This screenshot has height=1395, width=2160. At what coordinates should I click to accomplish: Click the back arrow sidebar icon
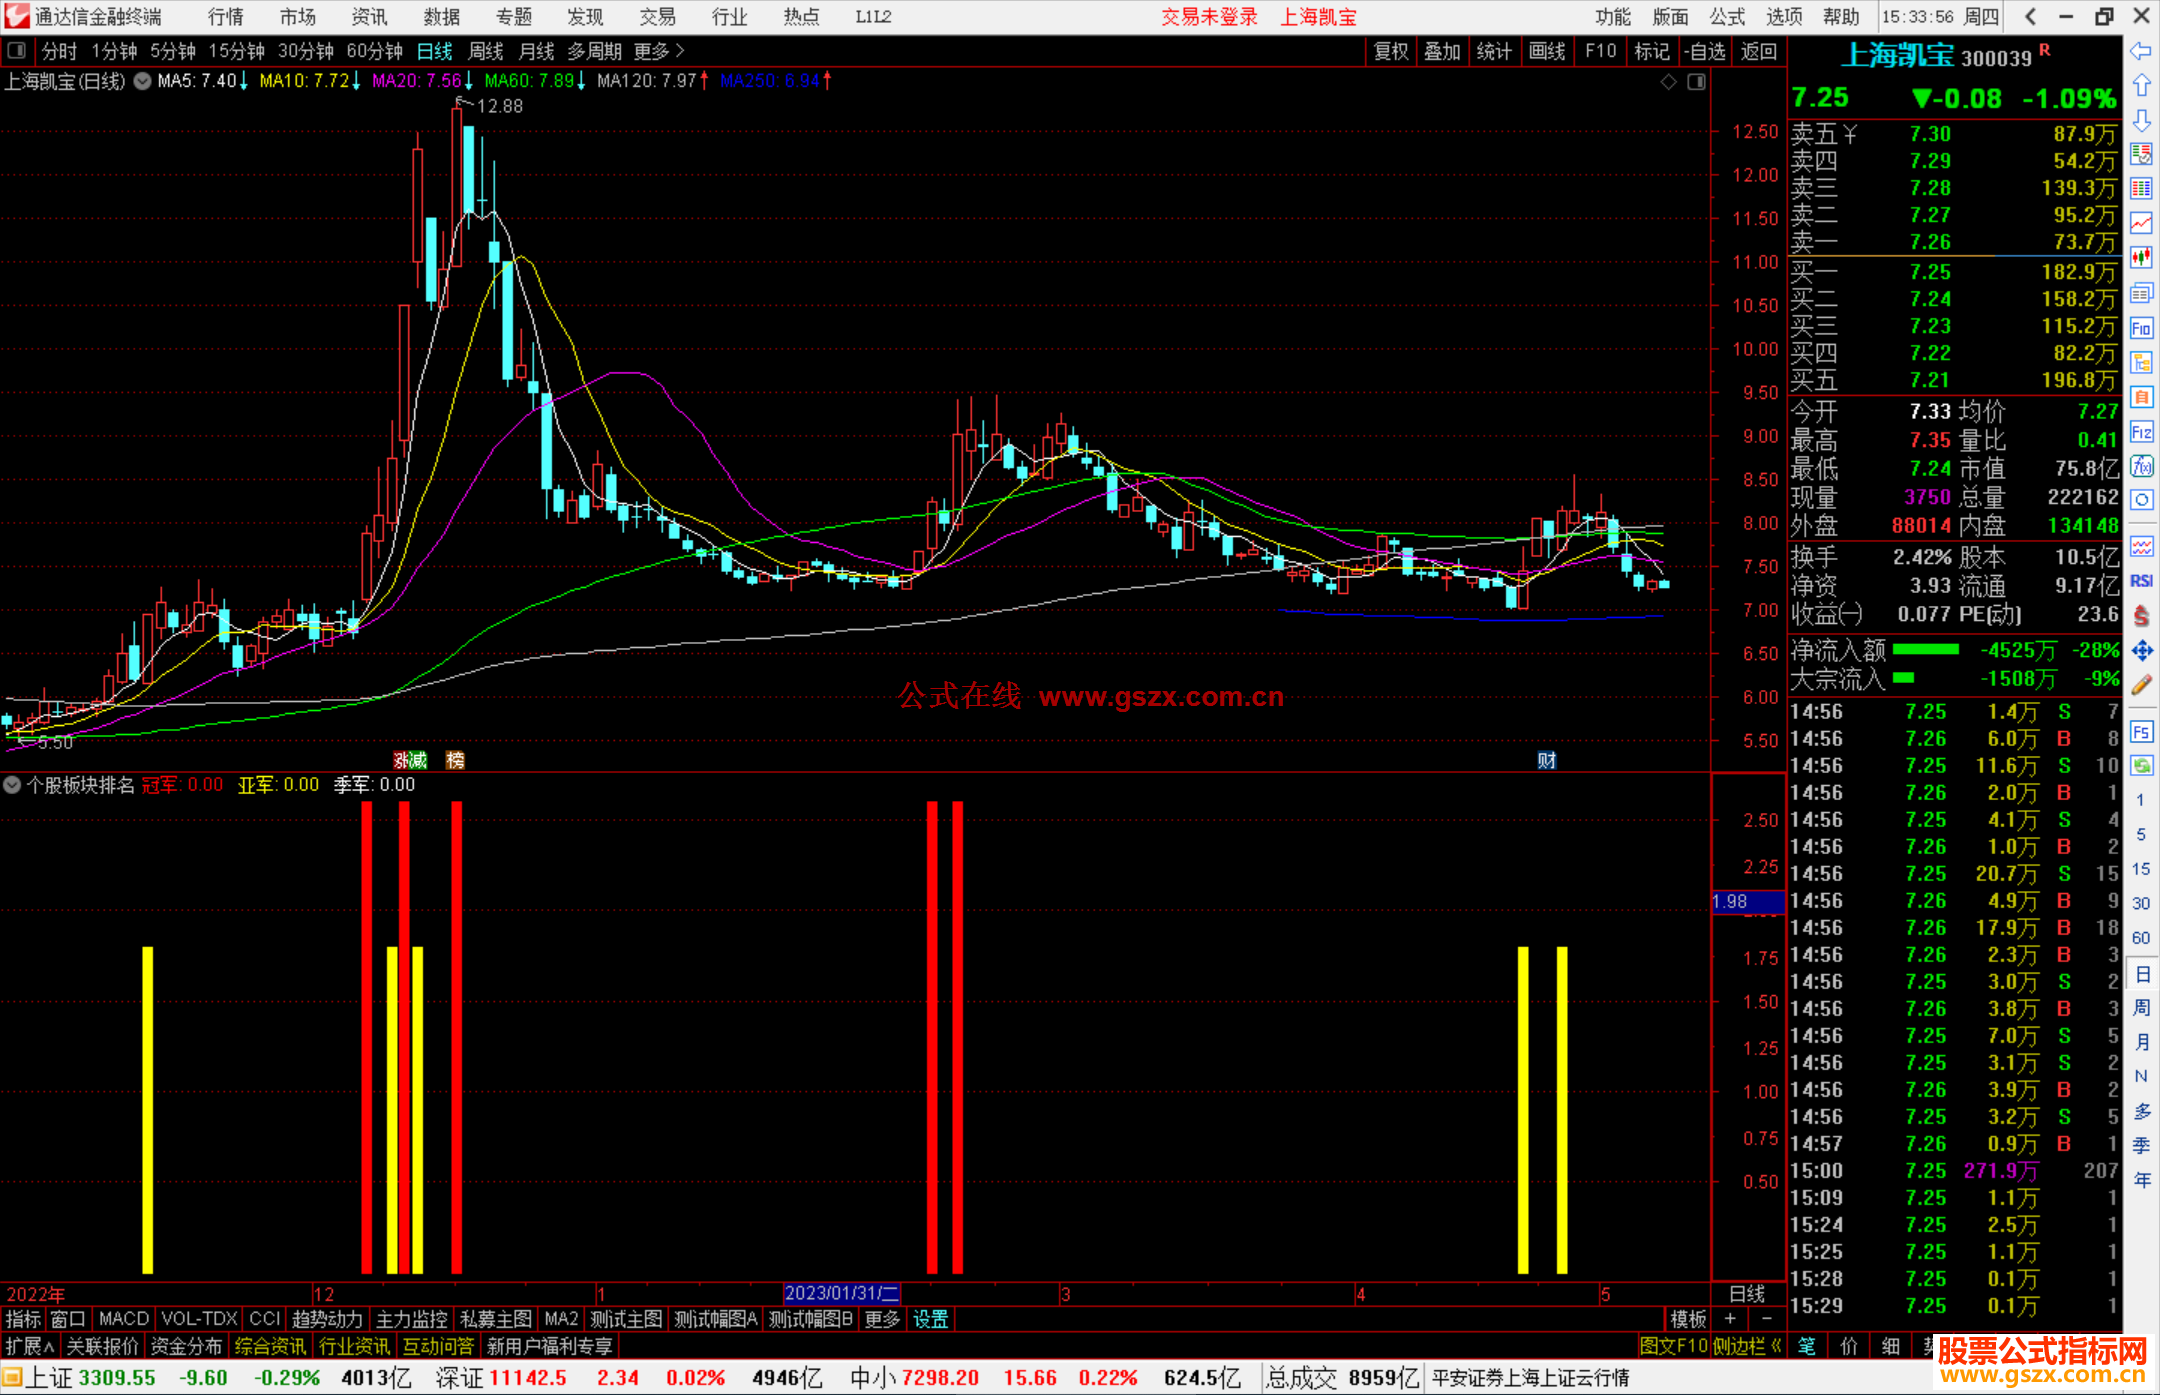2141,51
